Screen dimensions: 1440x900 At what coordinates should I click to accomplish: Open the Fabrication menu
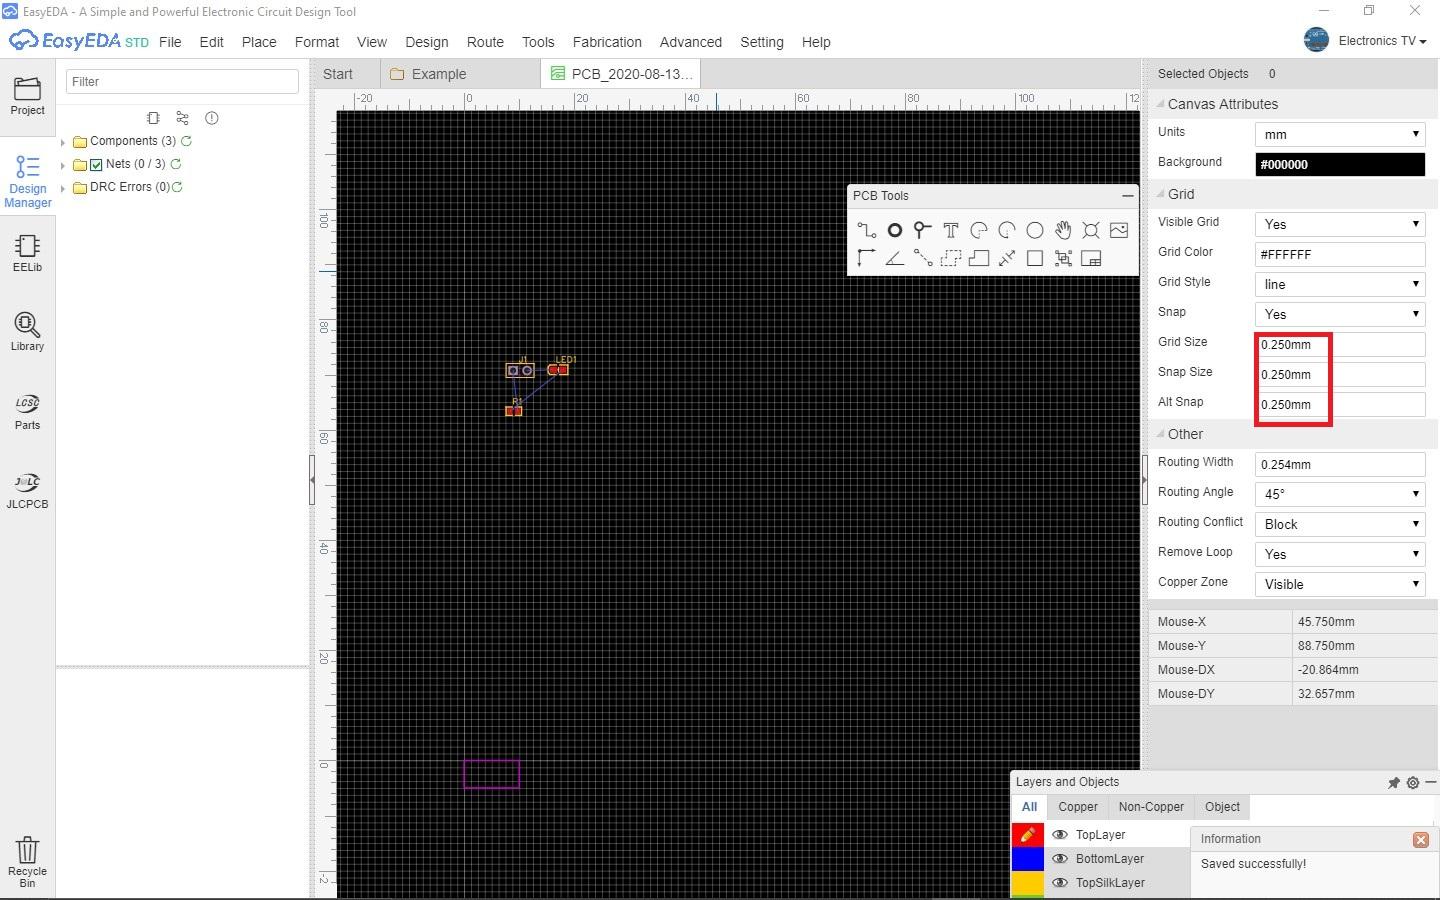tap(607, 42)
